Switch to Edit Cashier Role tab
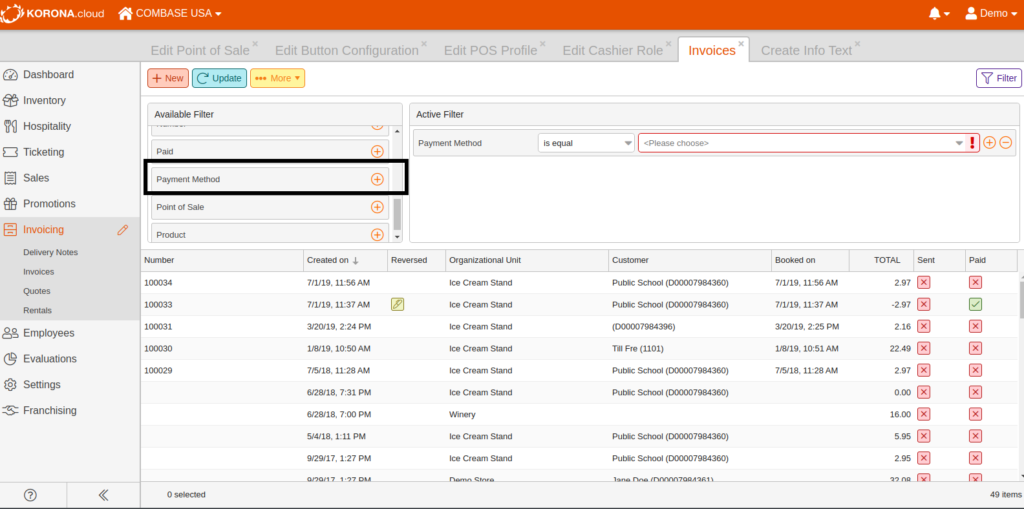The width and height of the screenshot is (1024, 509). [x=613, y=50]
